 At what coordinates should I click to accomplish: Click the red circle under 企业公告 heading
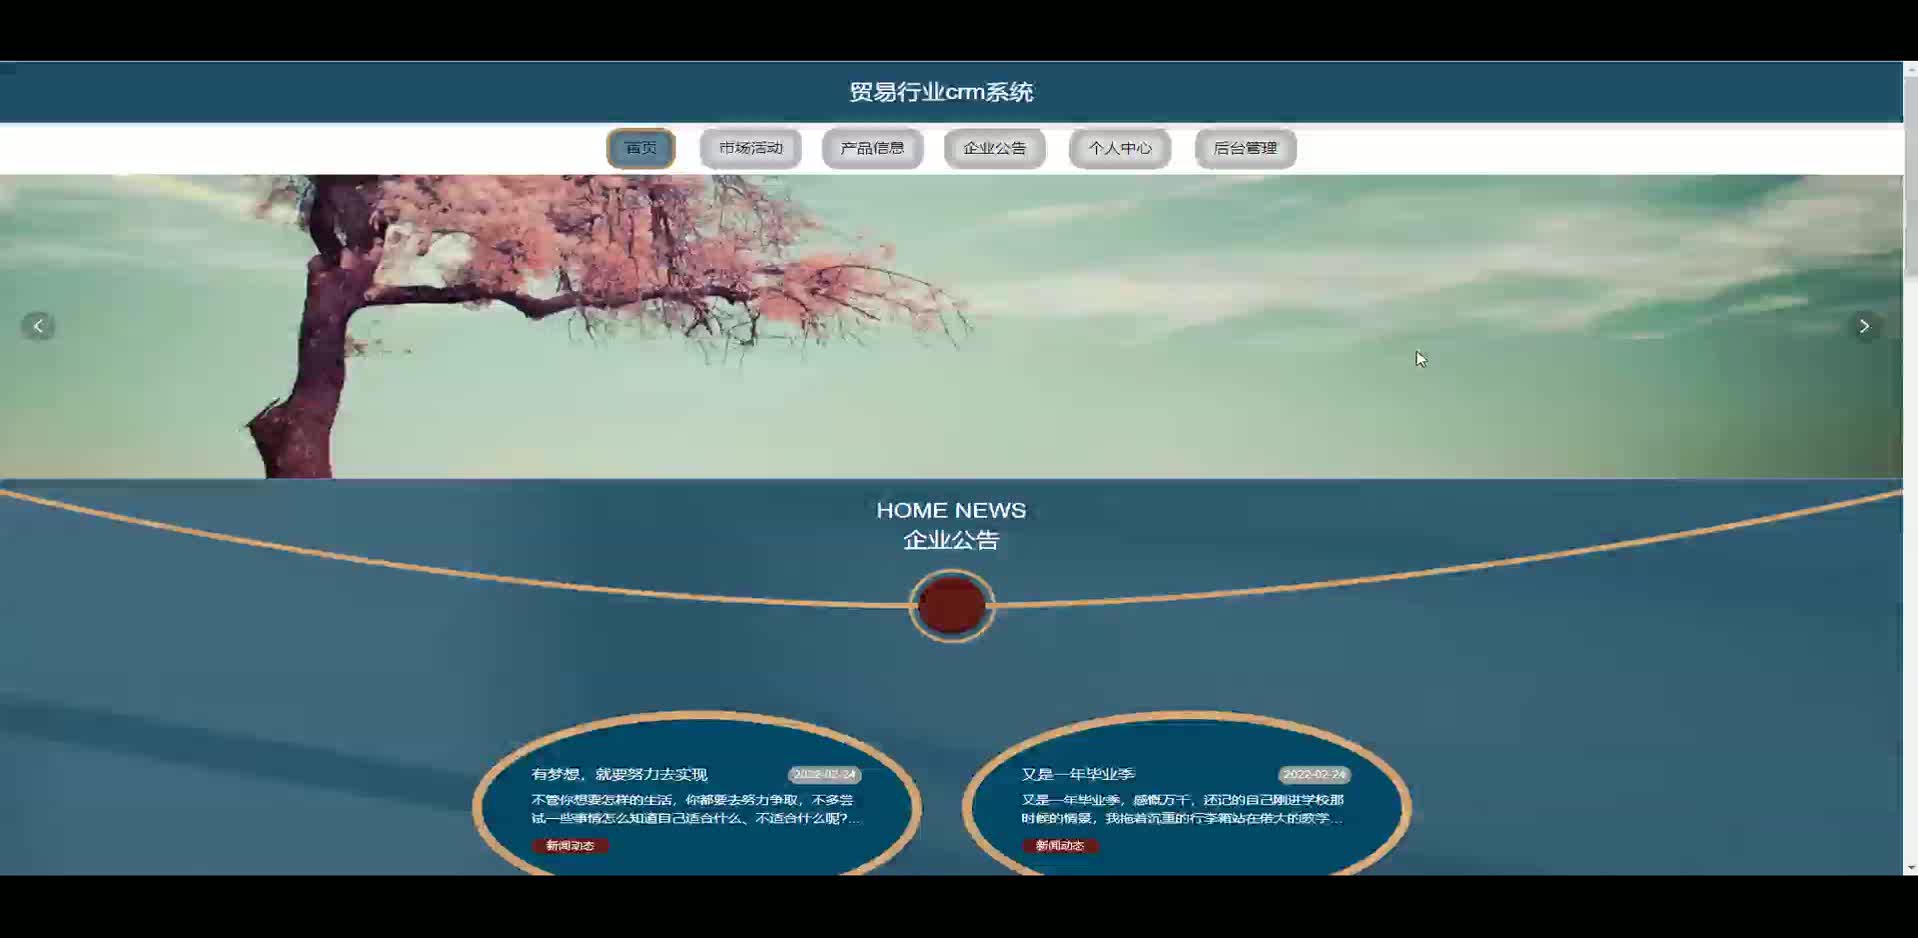tap(952, 606)
